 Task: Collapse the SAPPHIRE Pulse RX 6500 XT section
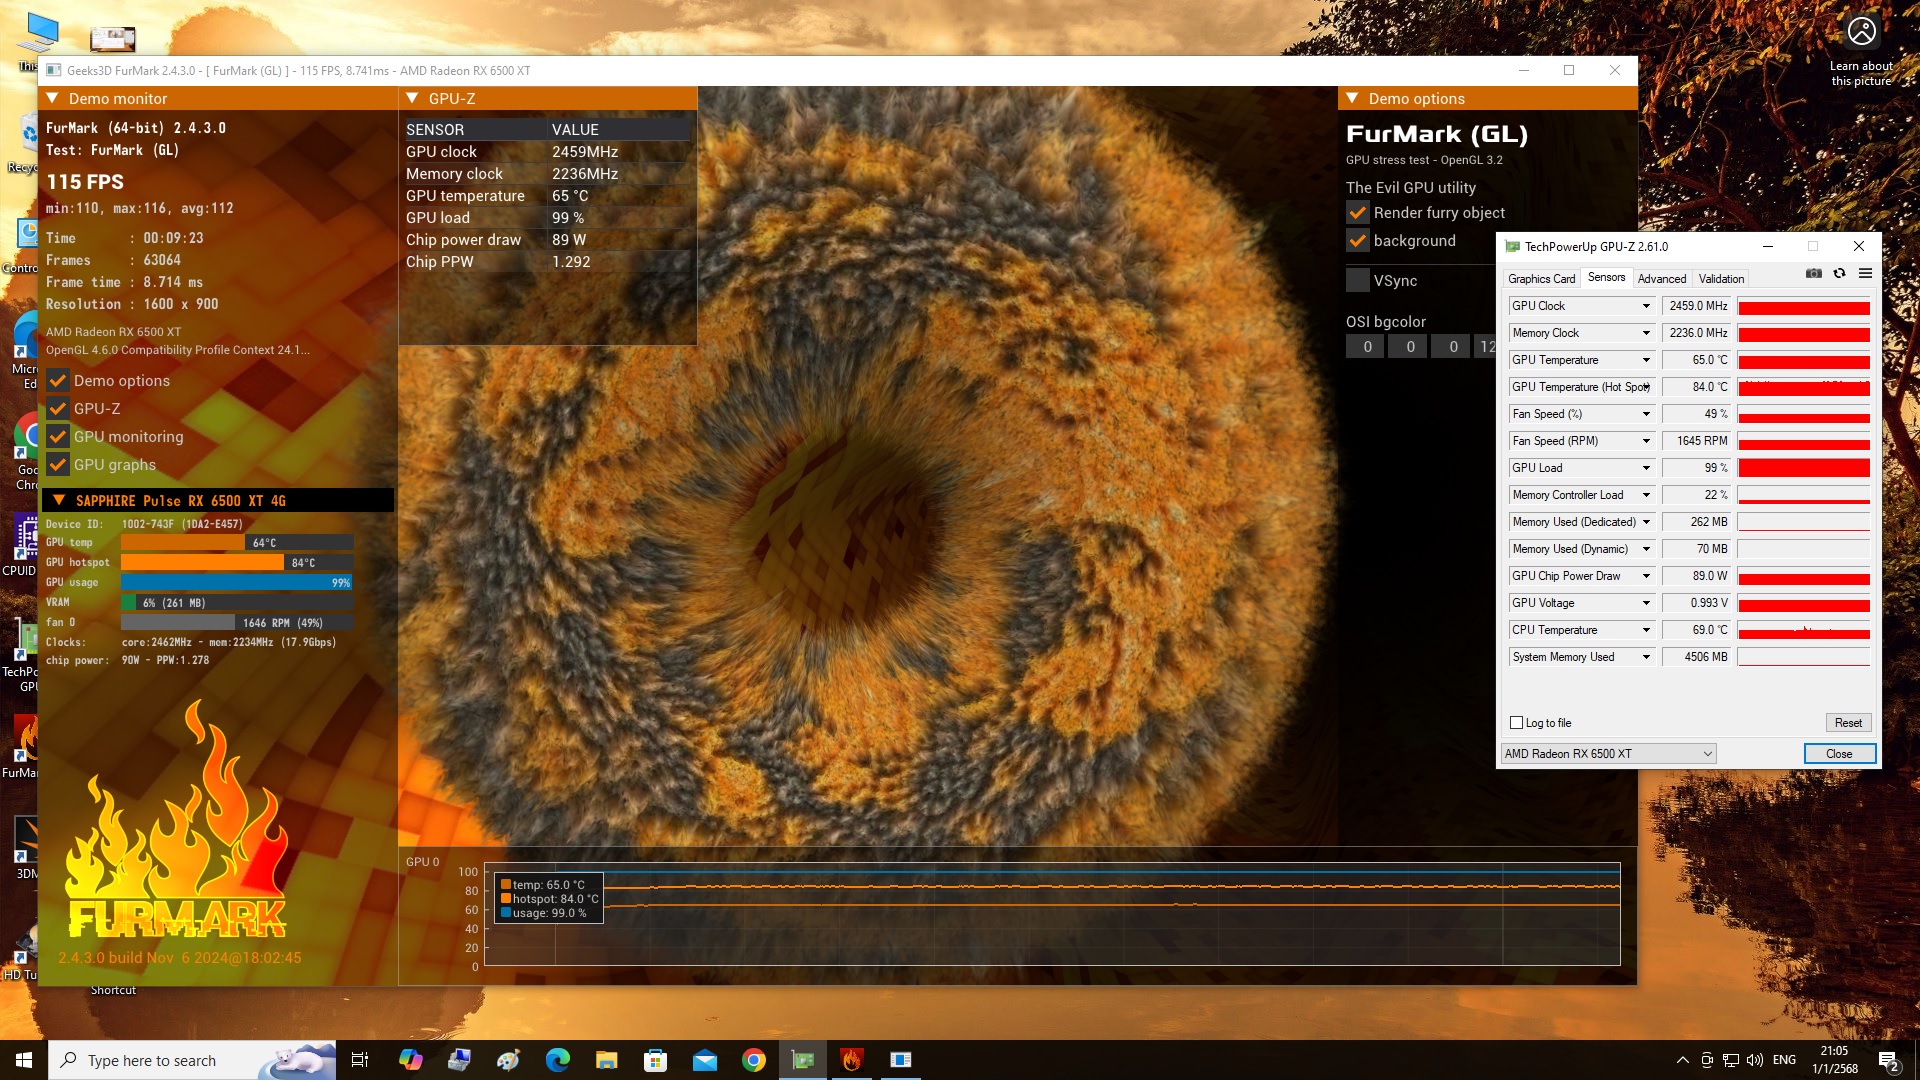59,500
